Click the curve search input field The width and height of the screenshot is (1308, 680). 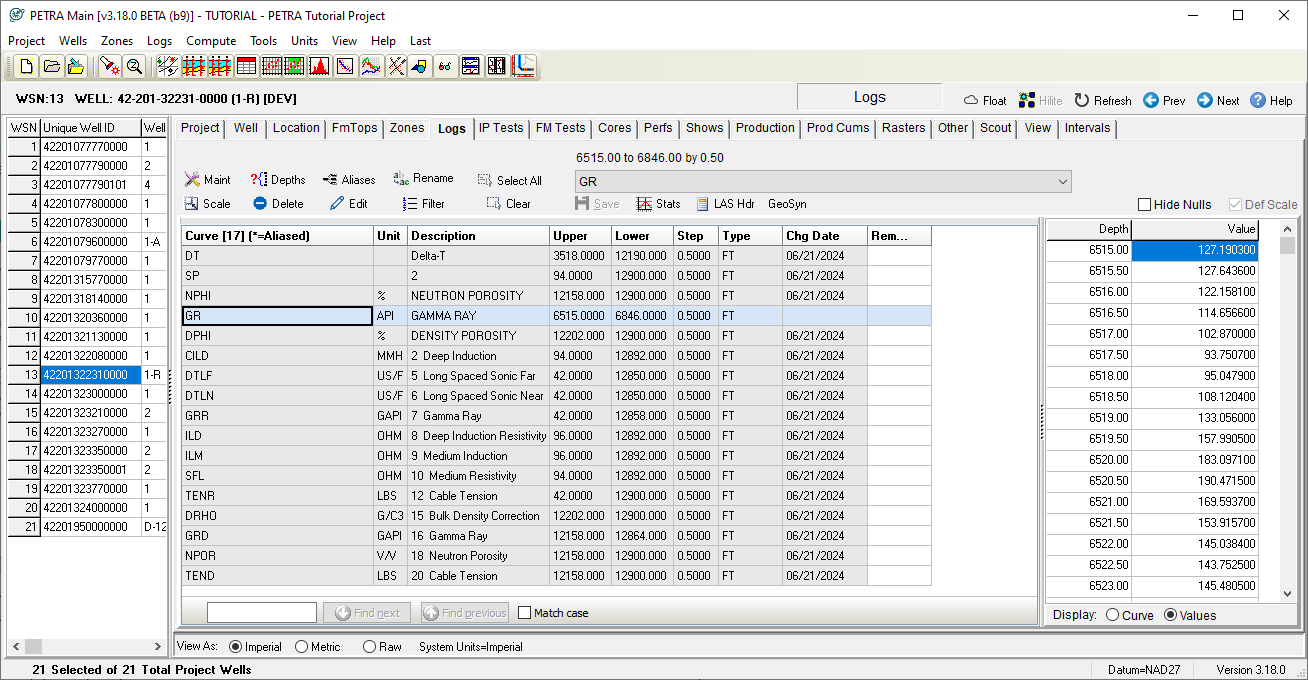(261, 611)
